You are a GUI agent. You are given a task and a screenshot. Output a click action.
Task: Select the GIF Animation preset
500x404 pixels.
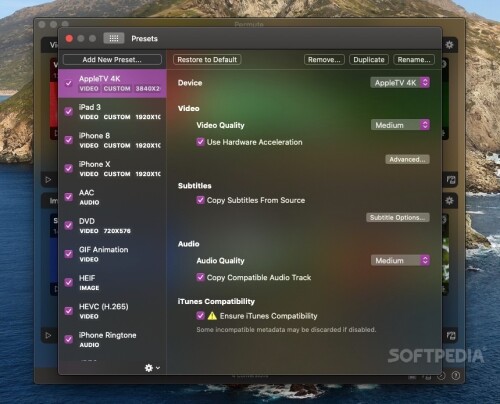coord(112,254)
